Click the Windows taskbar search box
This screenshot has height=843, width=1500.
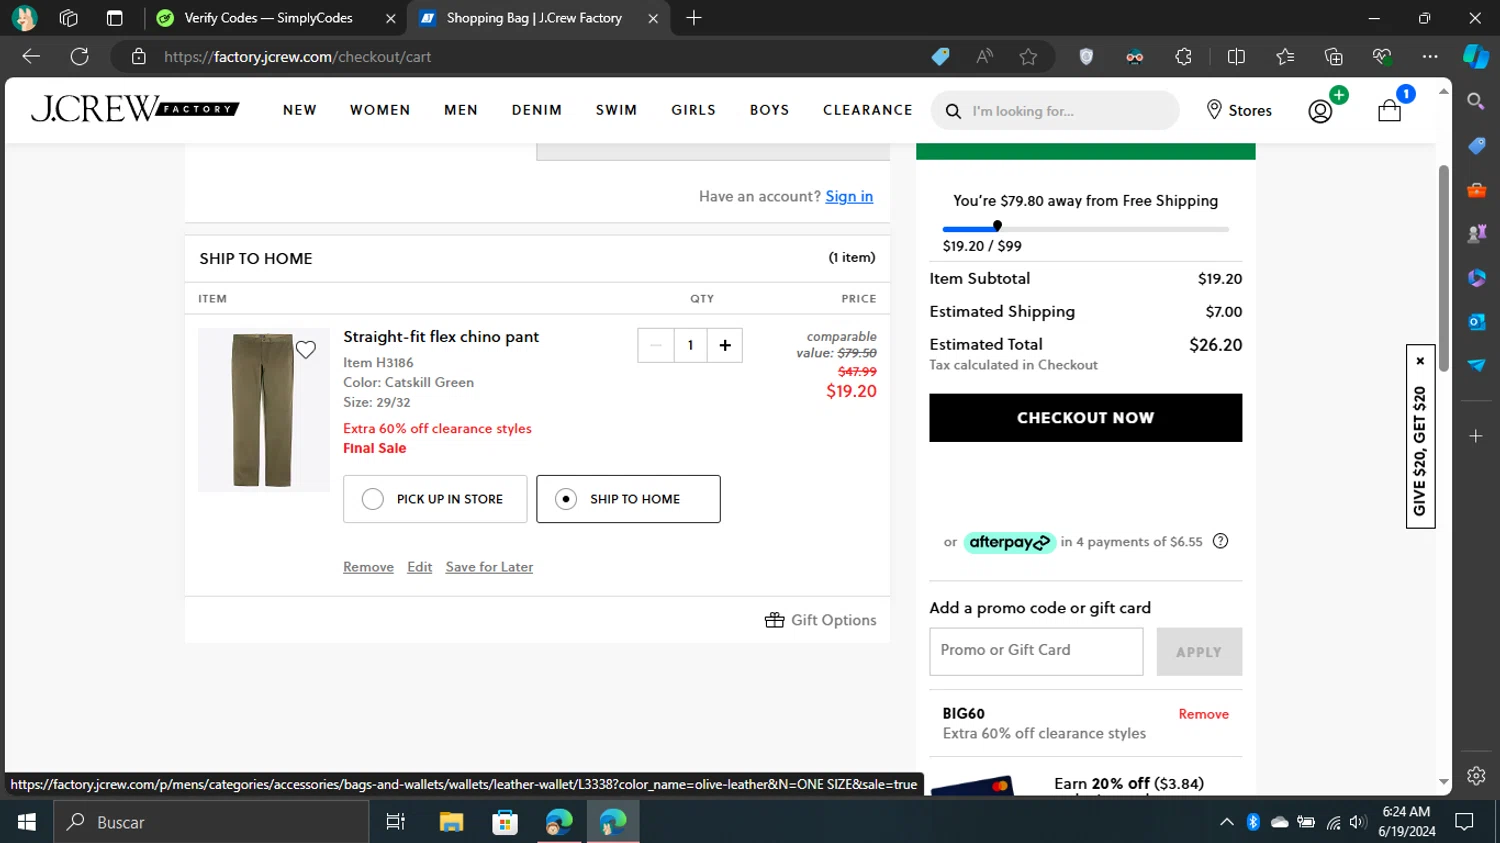click(212, 822)
